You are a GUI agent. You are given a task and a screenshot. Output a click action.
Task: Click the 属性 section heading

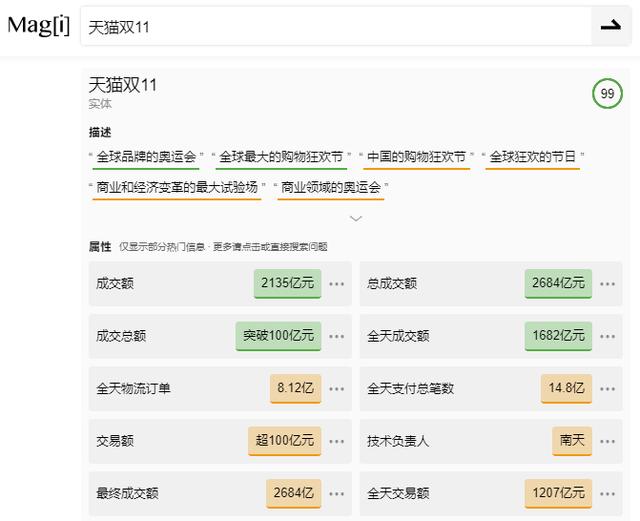click(x=100, y=247)
